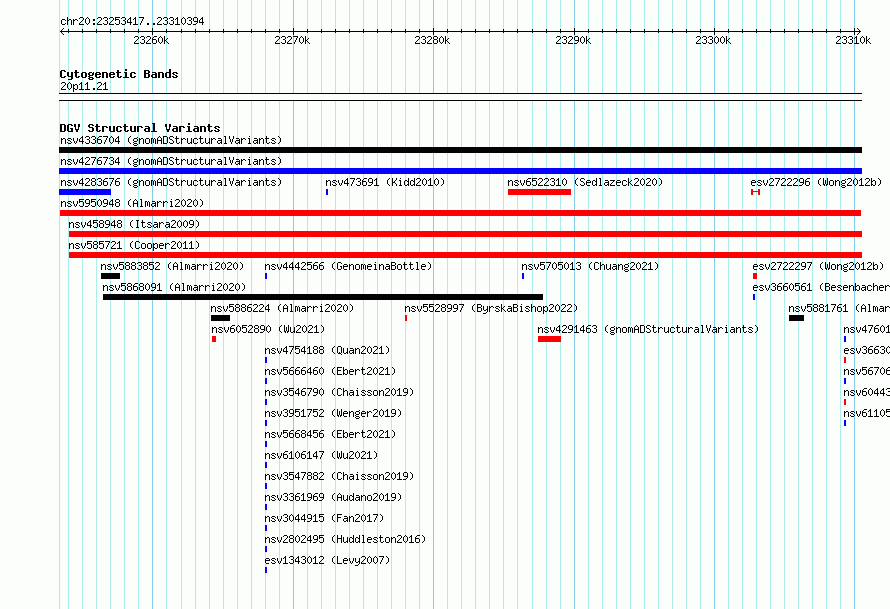The width and height of the screenshot is (890, 609).
Task: Open nsv5950948 Almarri2020 label
Action: pyautogui.click(x=132, y=203)
